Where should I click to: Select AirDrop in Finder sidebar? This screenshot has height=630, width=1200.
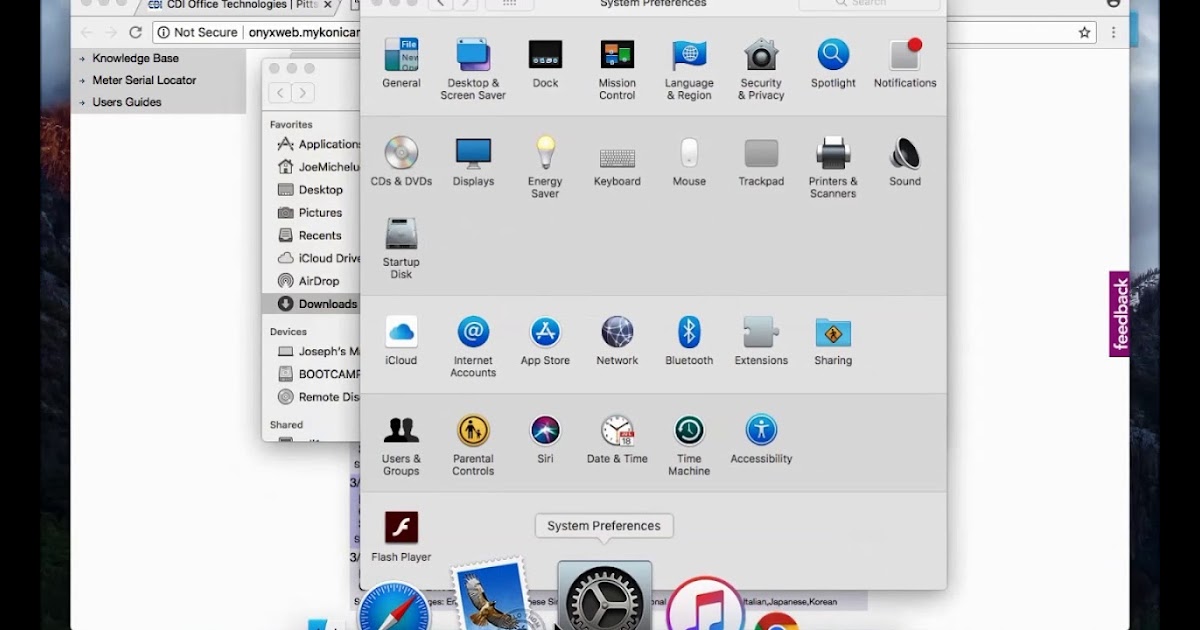tap(309, 281)
